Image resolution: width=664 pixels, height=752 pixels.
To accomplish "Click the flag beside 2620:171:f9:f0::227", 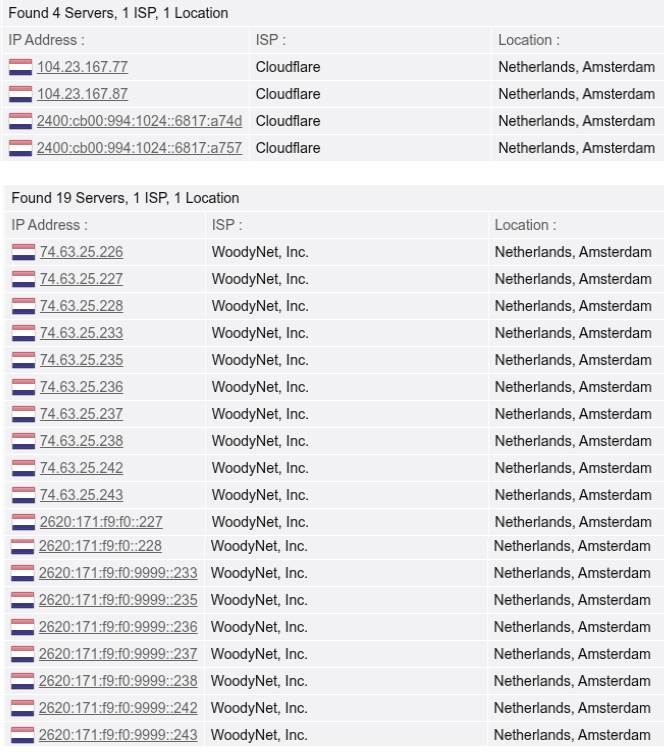I will (x=23, y=522).
